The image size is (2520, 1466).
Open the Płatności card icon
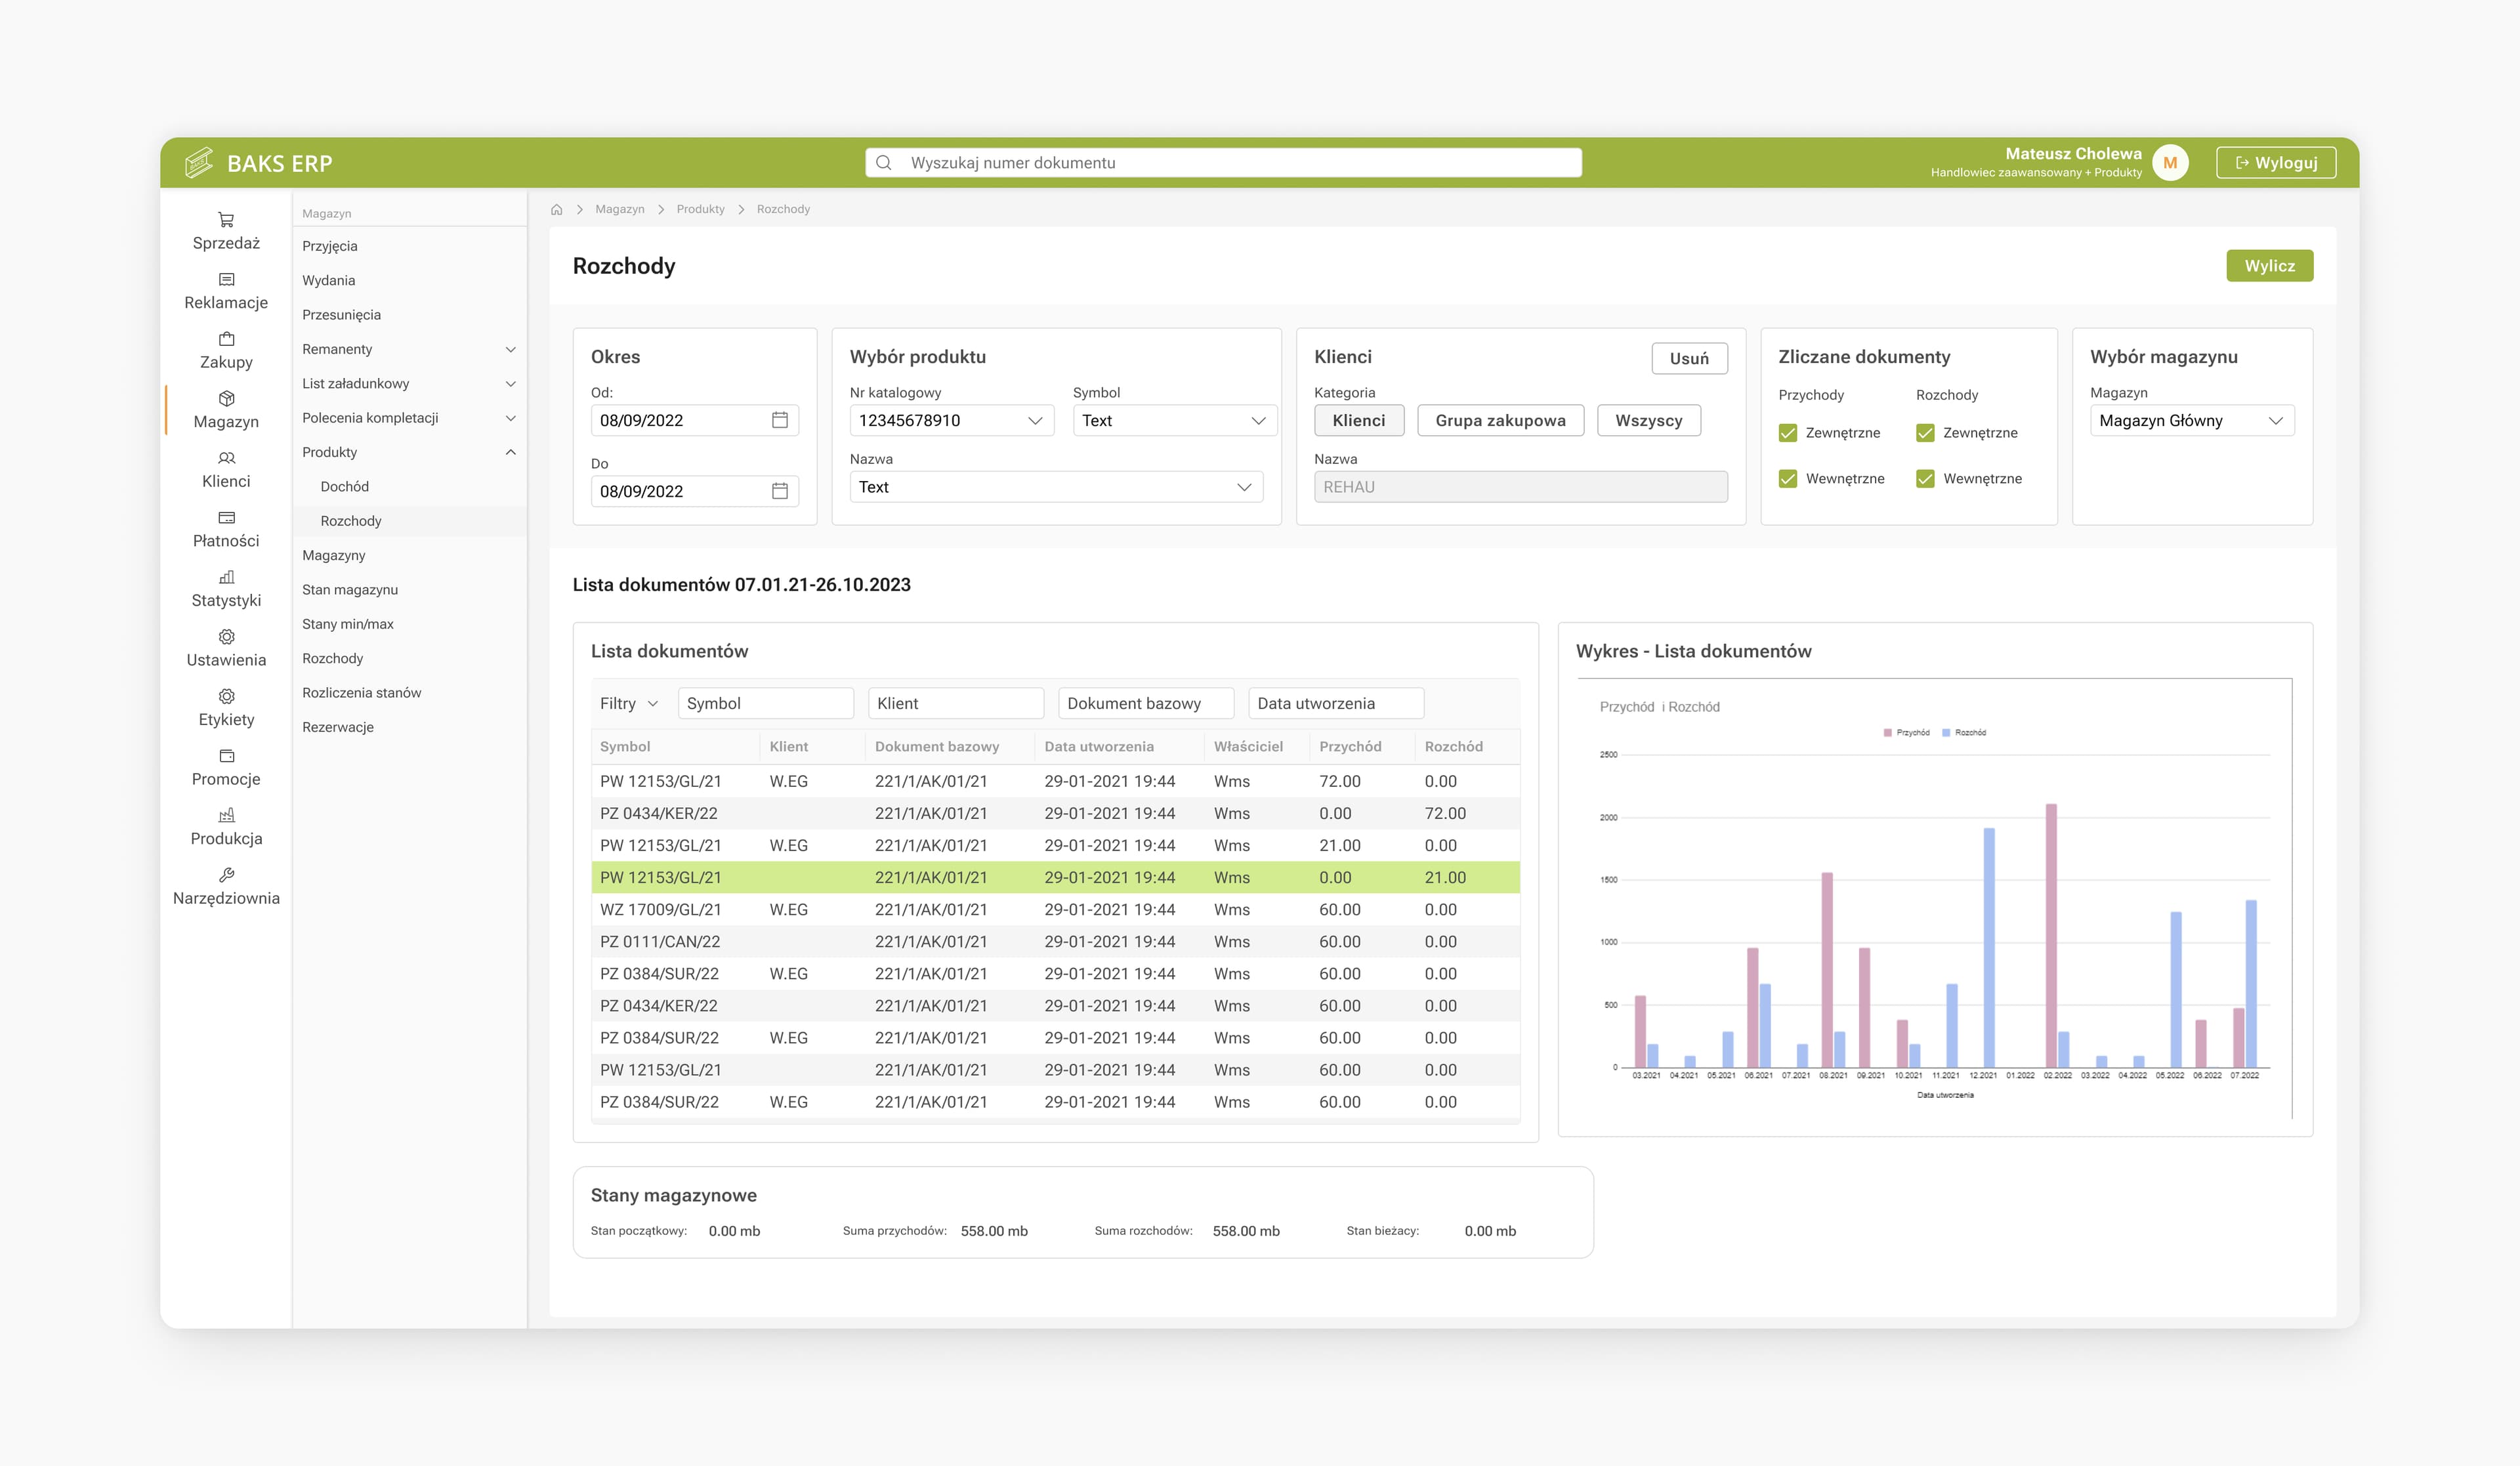[x=226, y=517]
